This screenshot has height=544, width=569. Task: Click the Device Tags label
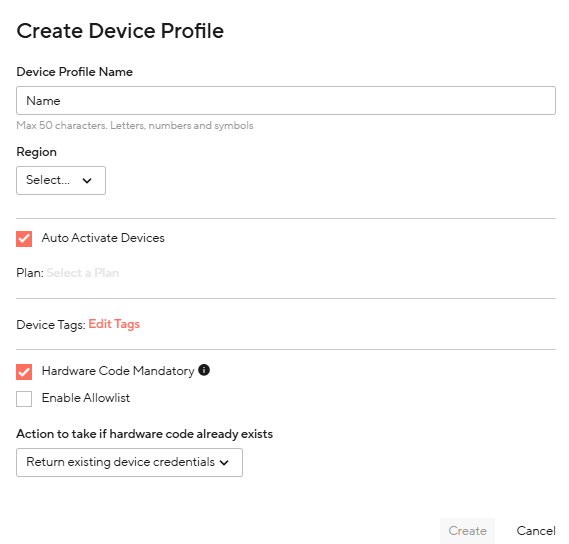[x=51, y=325]
